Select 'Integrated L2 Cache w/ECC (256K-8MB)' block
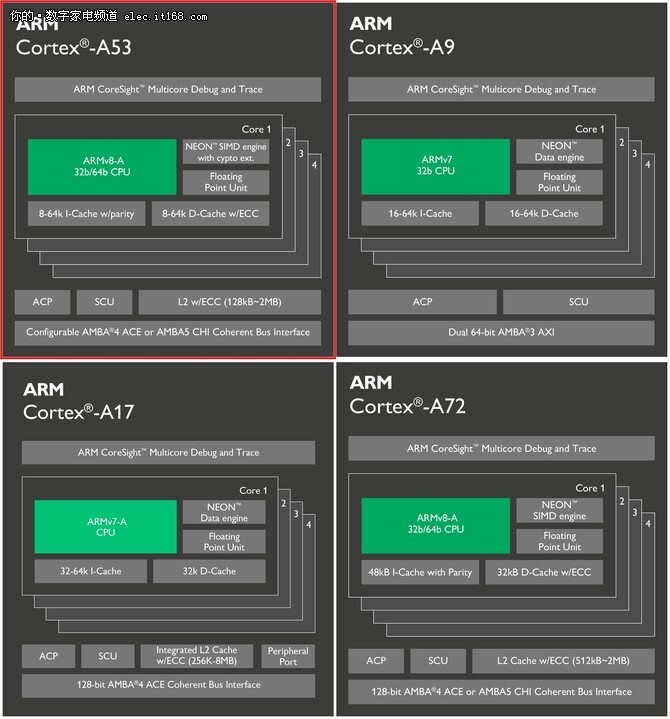The image size is (670, 719). 197,656
